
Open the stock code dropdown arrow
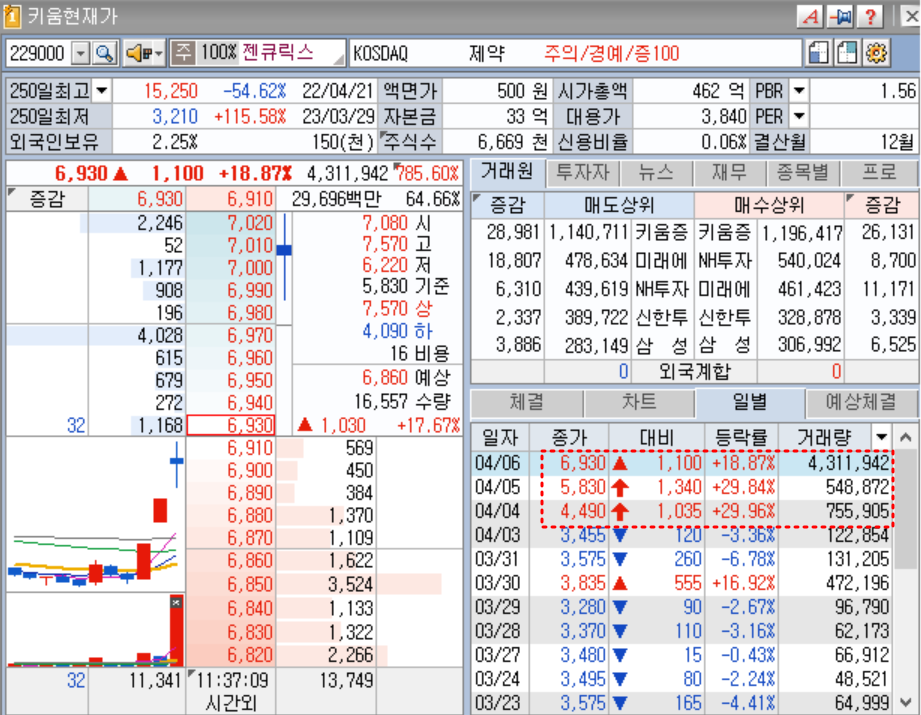click(x=80, y=53)
